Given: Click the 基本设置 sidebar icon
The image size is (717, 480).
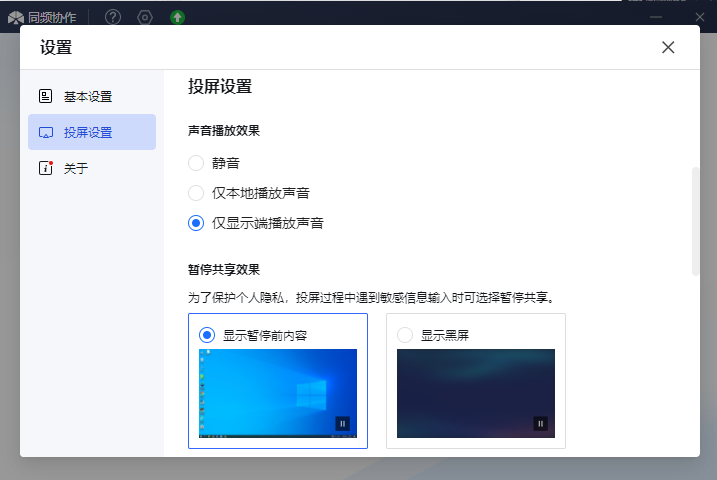Looking at the screenshot, I should point(45,96).
